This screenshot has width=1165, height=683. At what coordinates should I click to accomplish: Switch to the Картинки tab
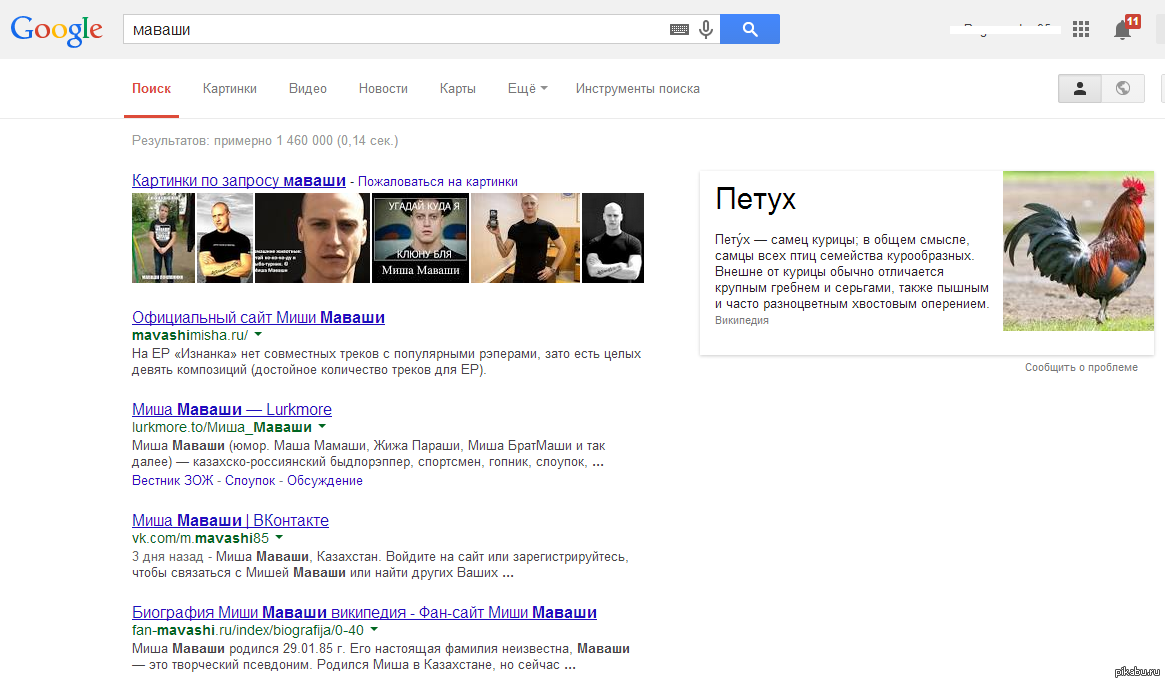click(229, 88)
